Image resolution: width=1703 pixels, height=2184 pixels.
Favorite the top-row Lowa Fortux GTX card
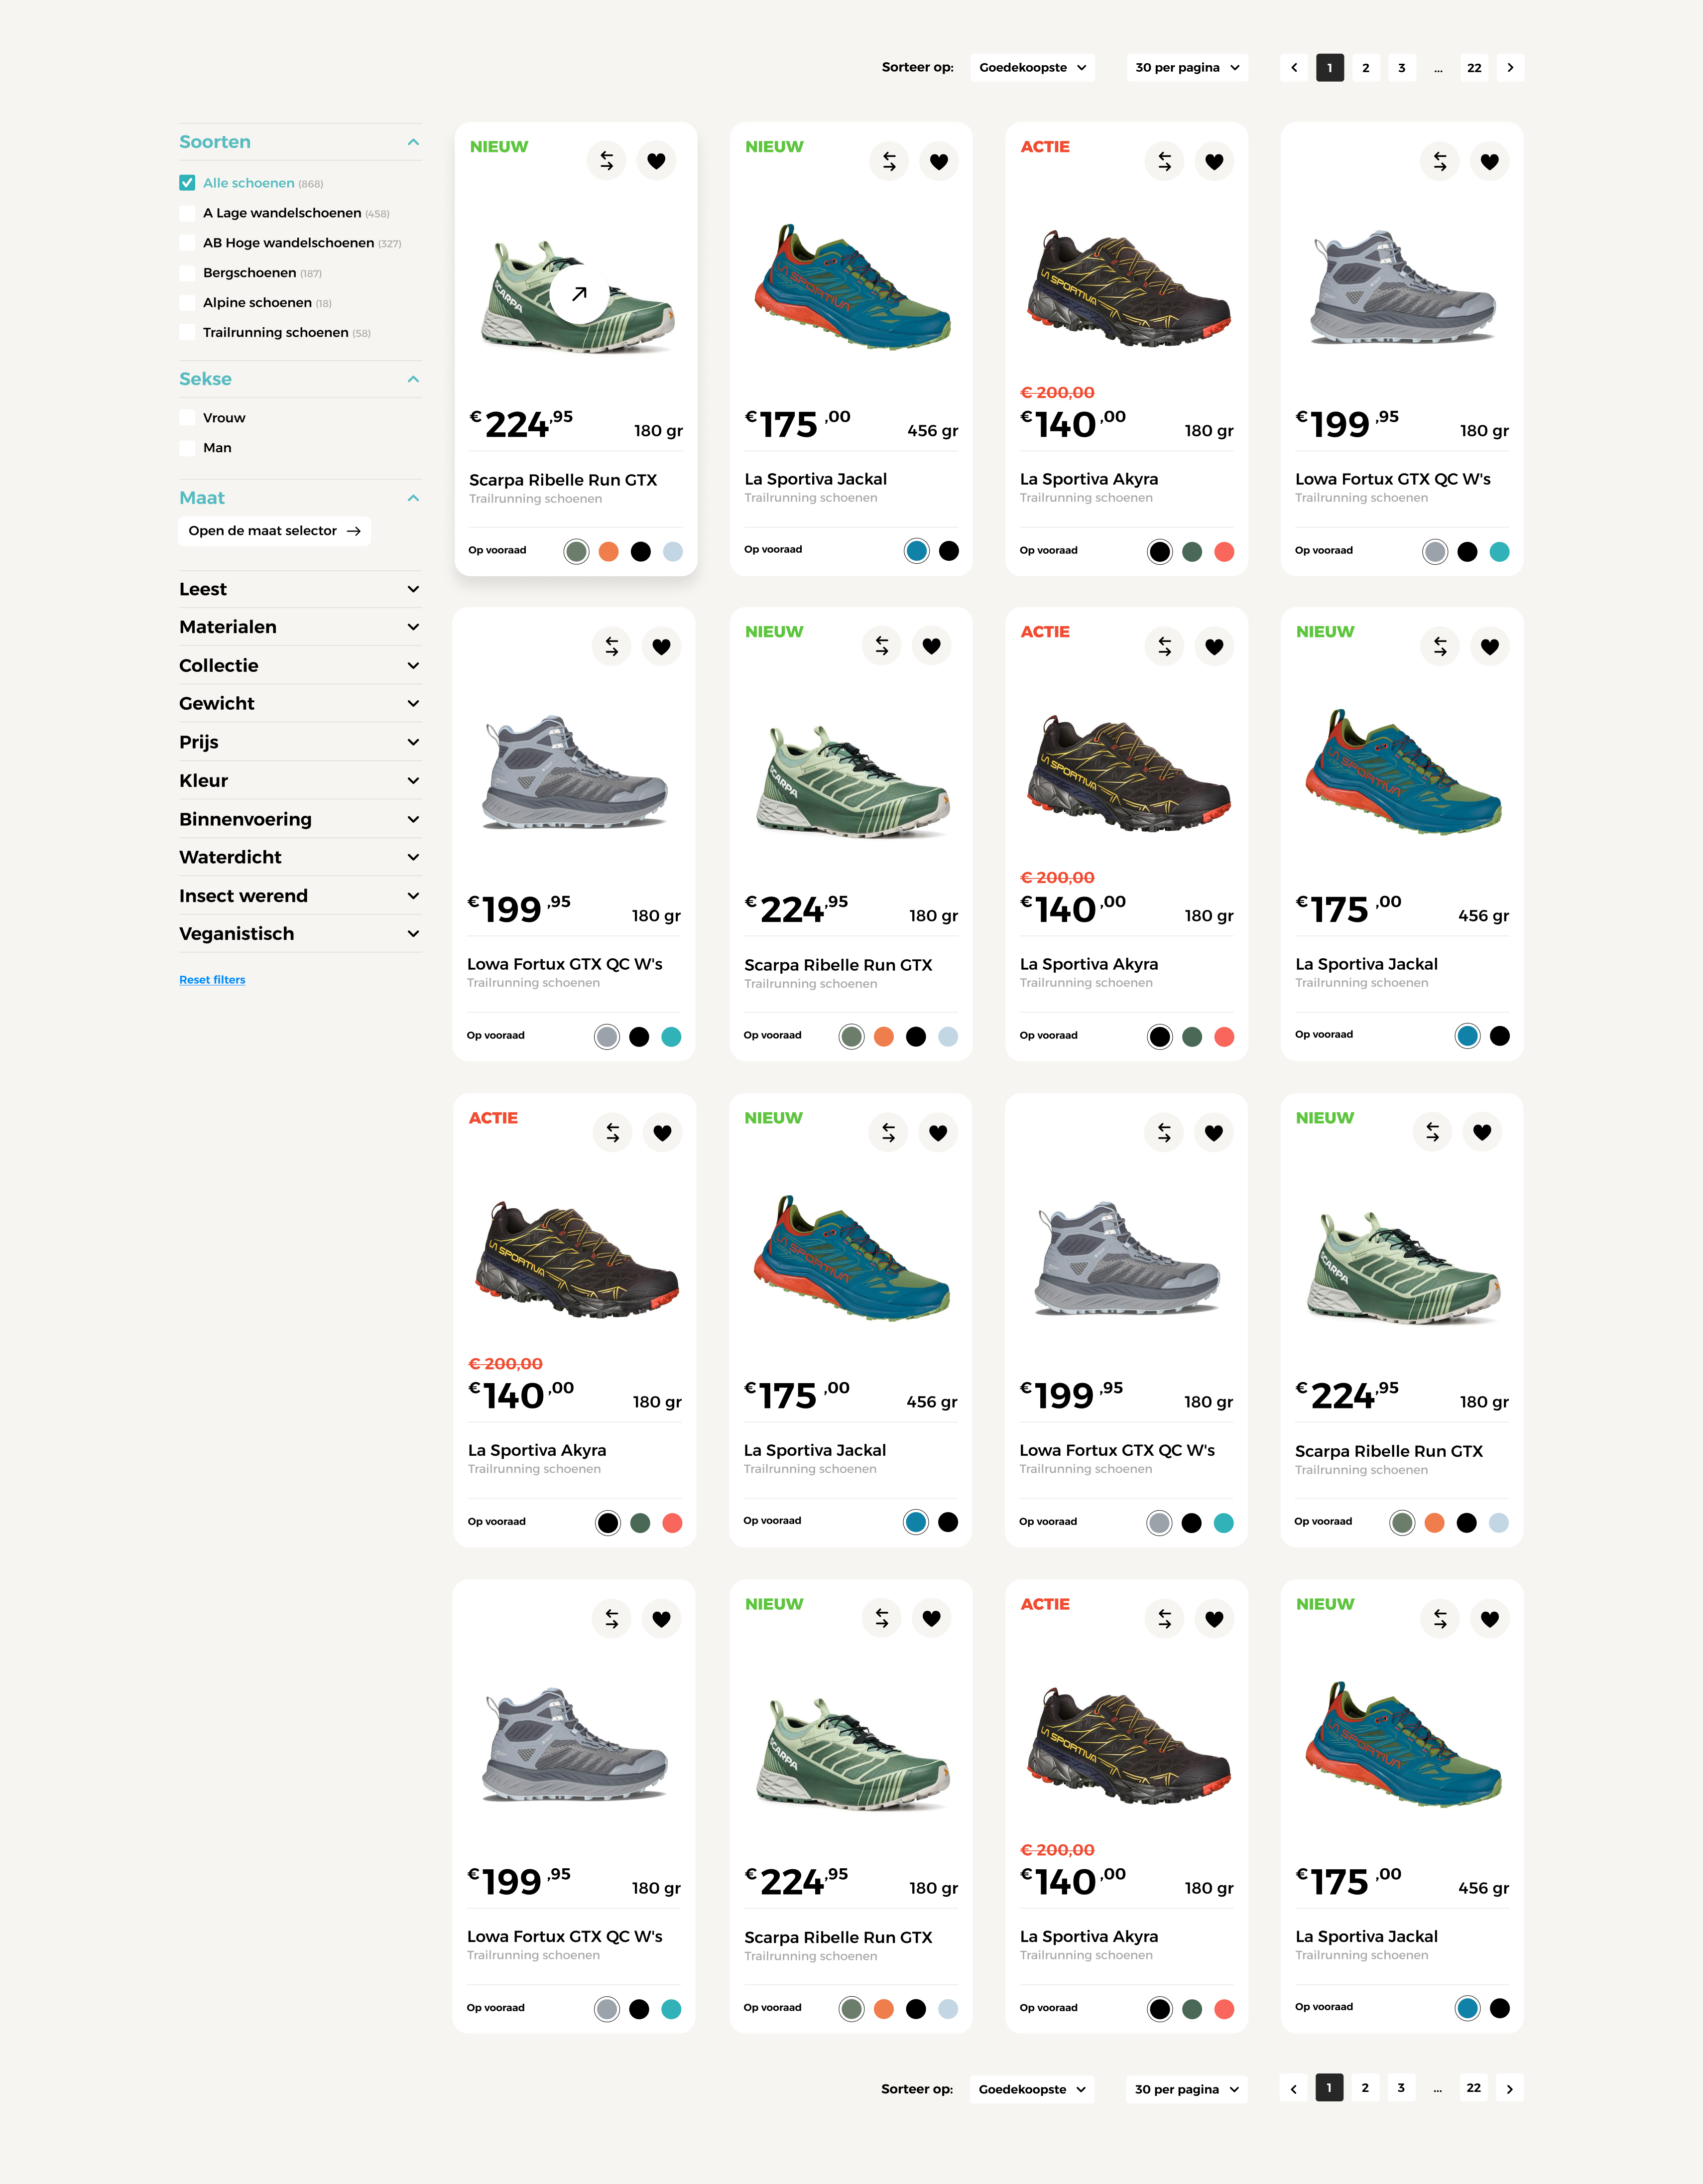(x=1490, y=161)
